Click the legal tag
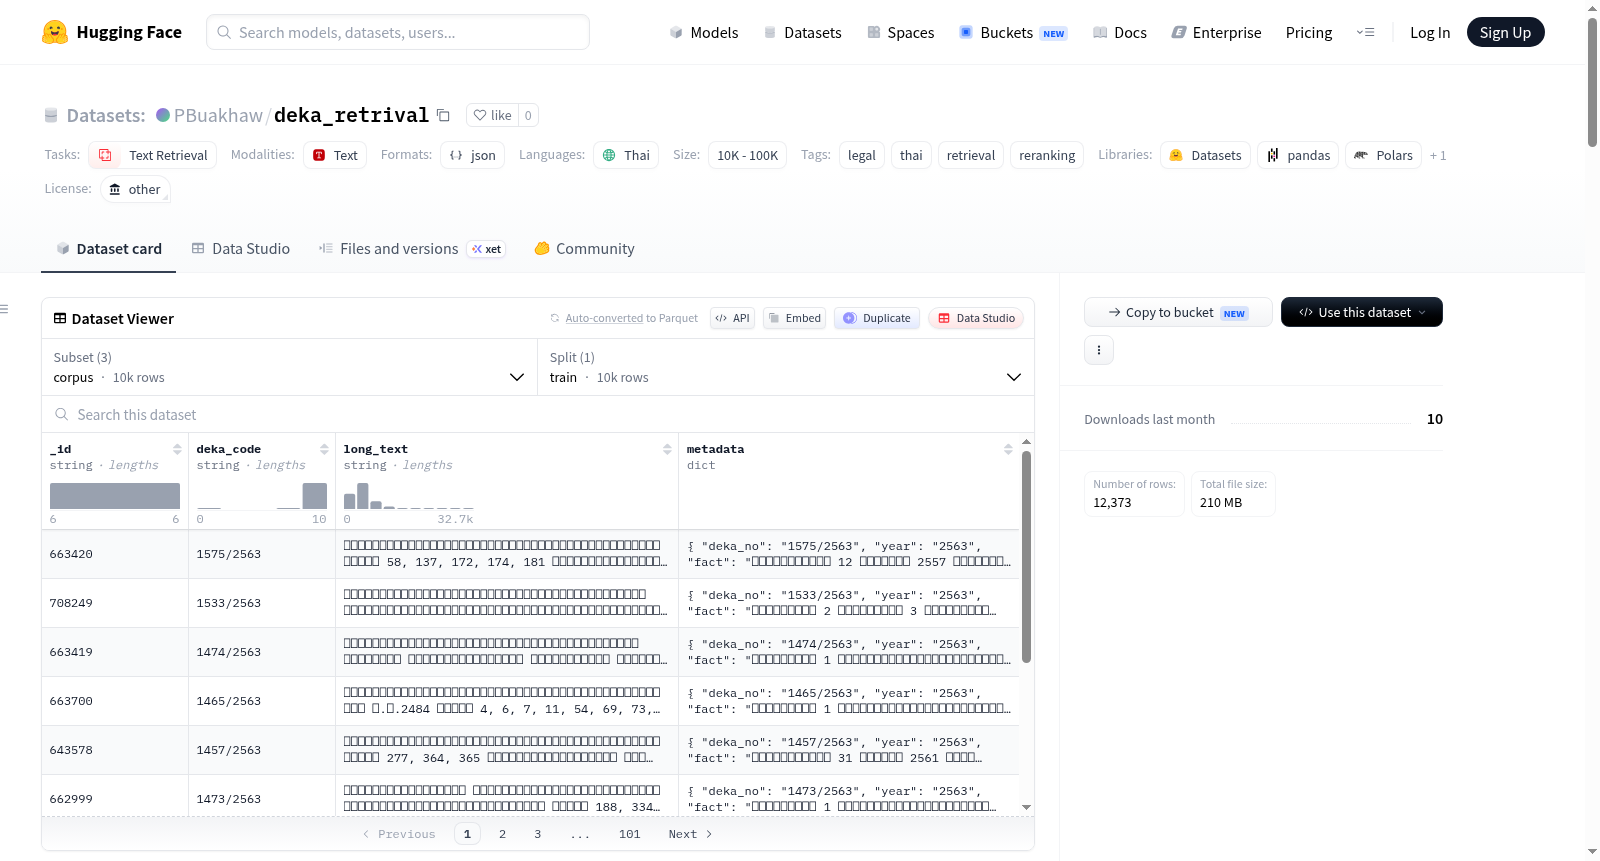1600x861 pixels. (861, 155)
